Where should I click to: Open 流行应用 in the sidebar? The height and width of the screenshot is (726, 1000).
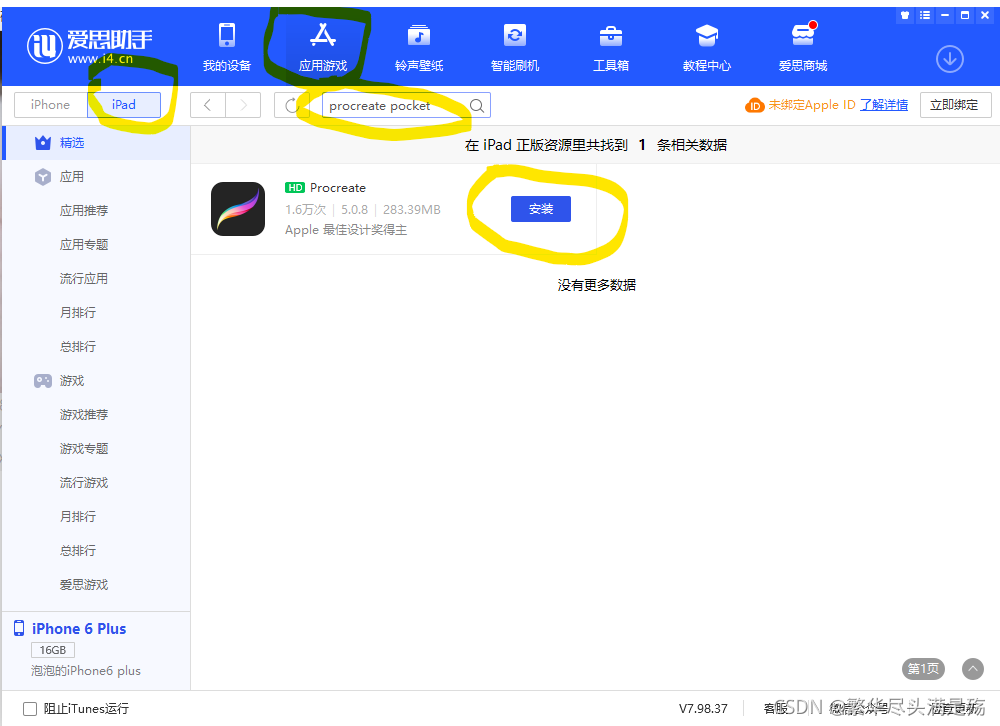pyautogui.click(x=84, y=279)
